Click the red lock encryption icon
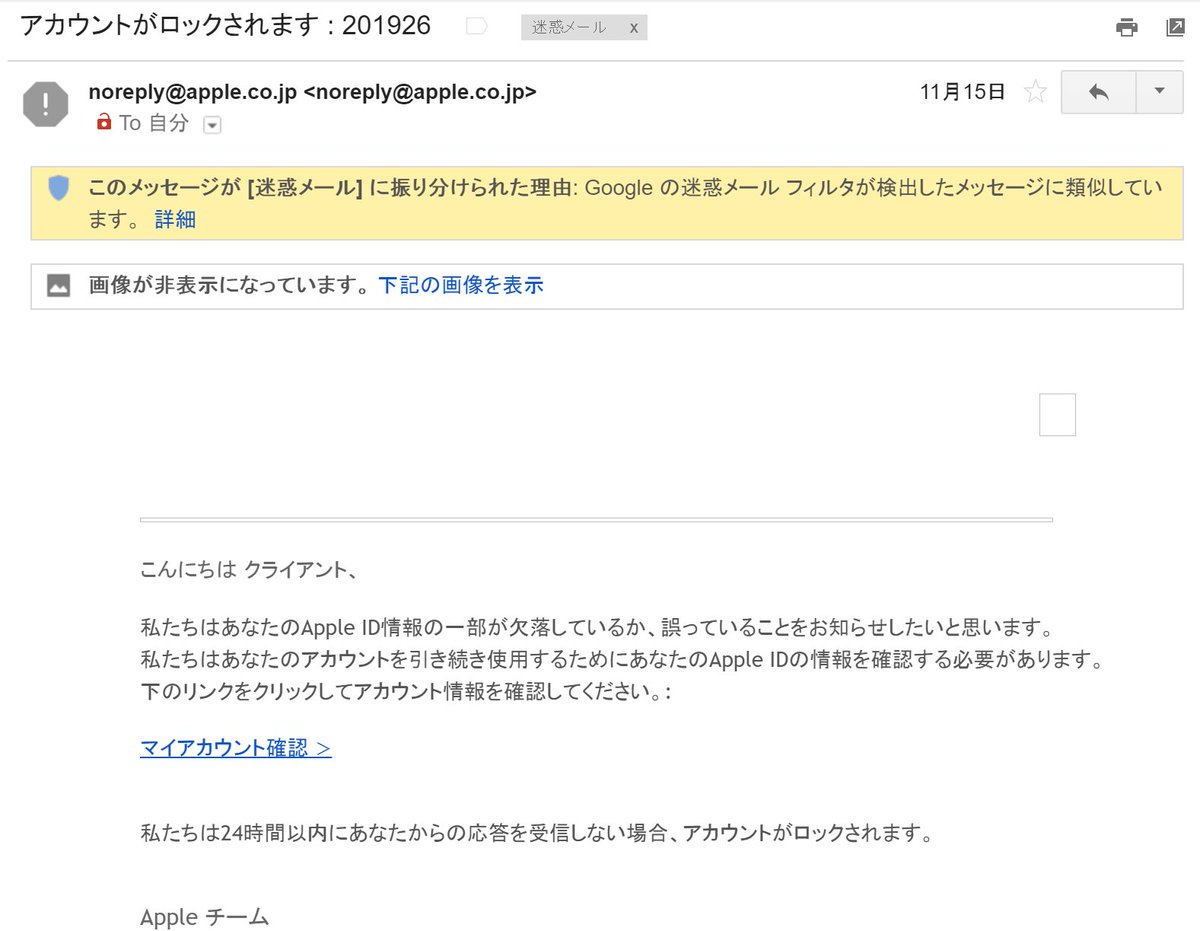Image resolution: width=1200 pixels, height=931 pixels. click(102, 123)
